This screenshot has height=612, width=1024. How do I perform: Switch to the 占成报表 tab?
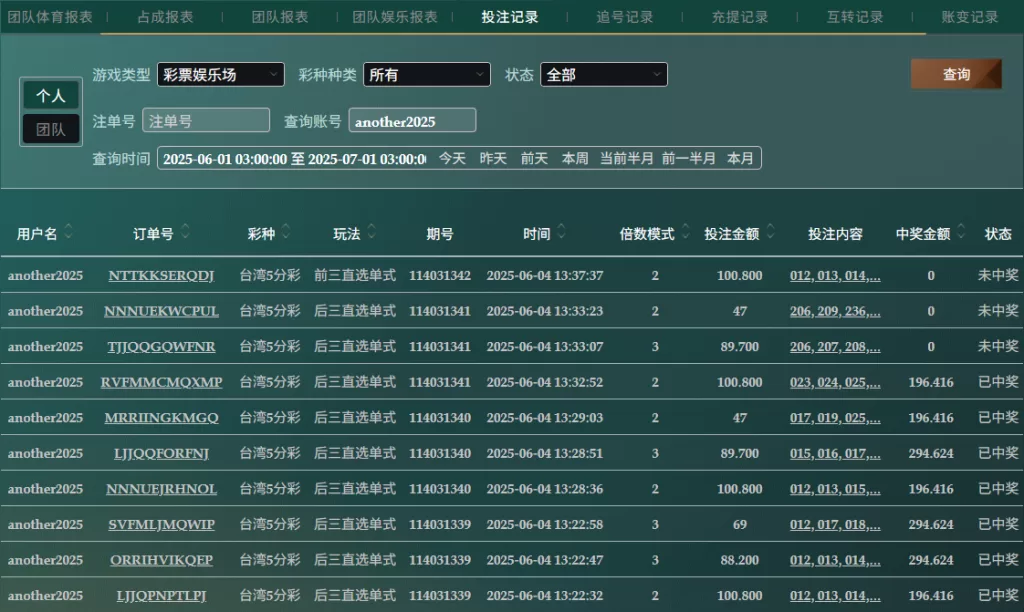(165, 17)
